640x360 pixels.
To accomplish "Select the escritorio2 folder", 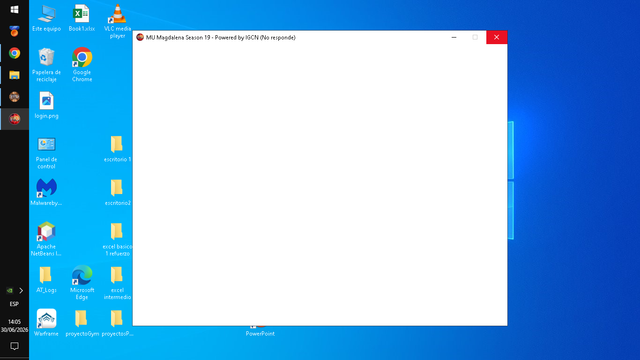I will (117, 192).
